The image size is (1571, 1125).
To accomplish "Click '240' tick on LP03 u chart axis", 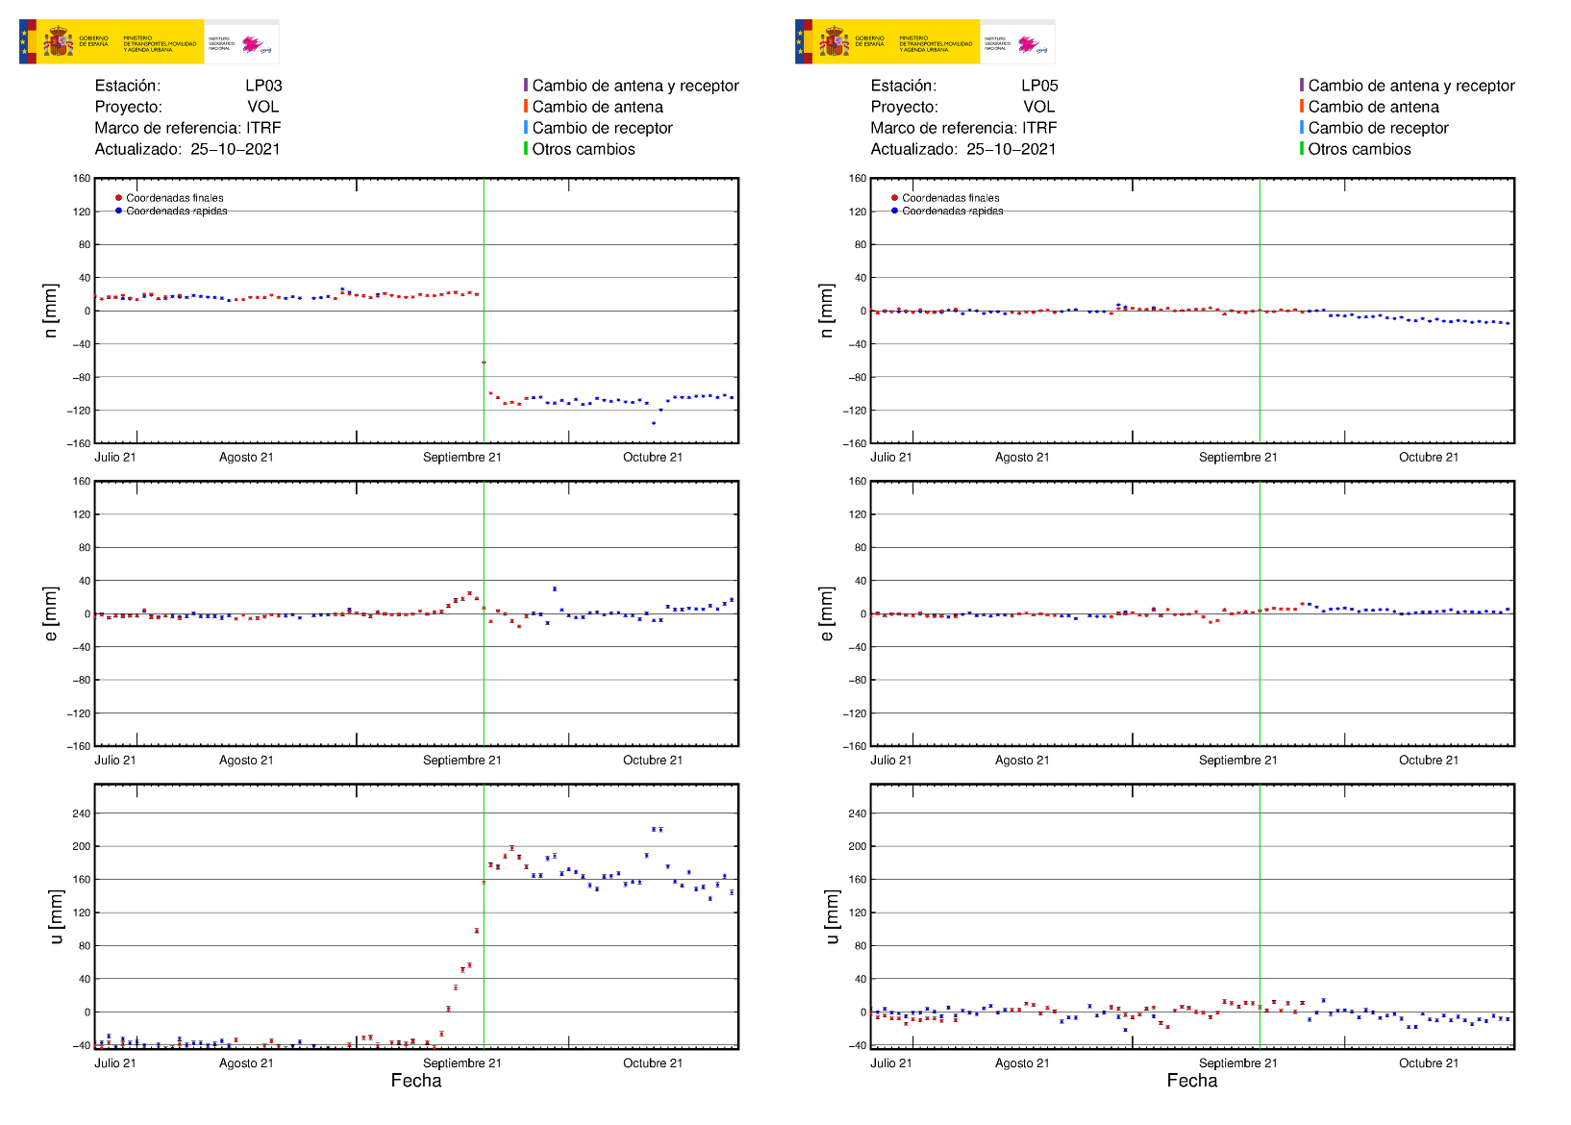I will pyautogui.click(x=80, y=813).
